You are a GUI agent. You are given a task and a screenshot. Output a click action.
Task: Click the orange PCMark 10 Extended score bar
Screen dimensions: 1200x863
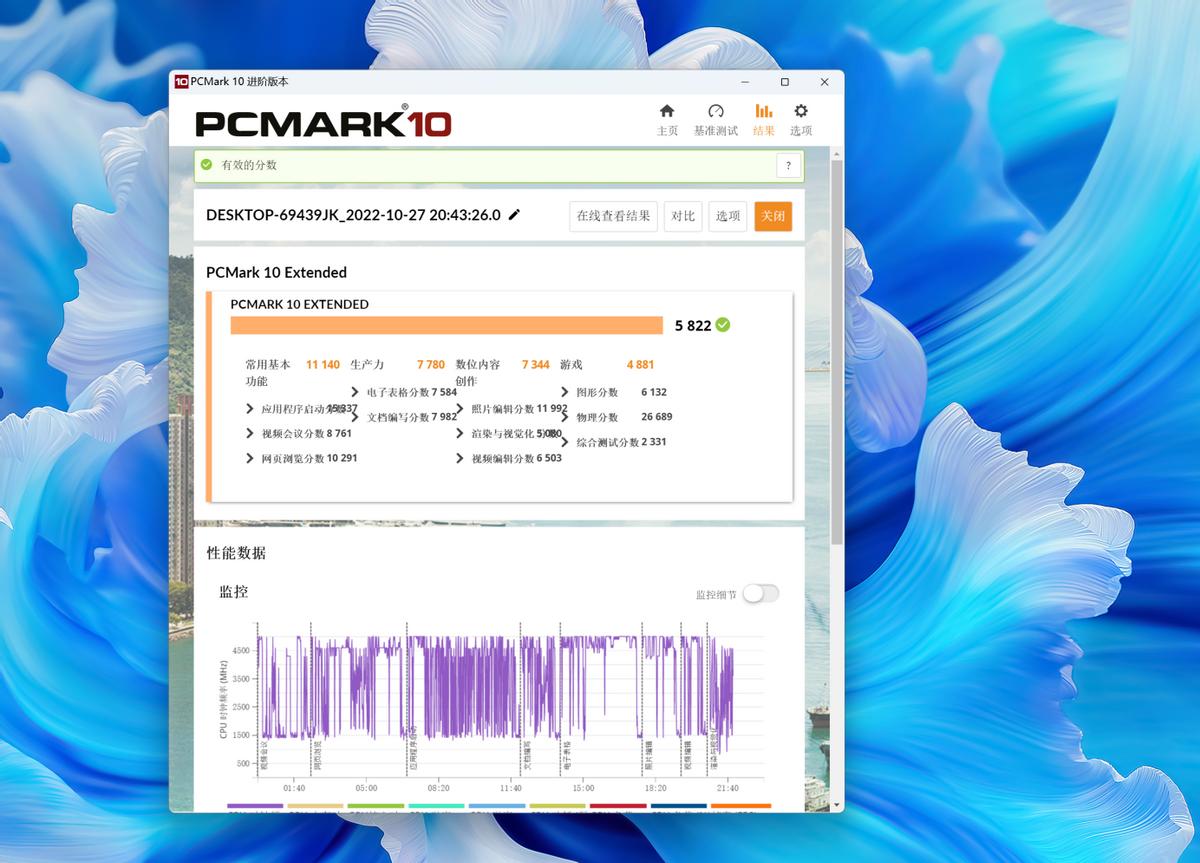tap(446, 325)
